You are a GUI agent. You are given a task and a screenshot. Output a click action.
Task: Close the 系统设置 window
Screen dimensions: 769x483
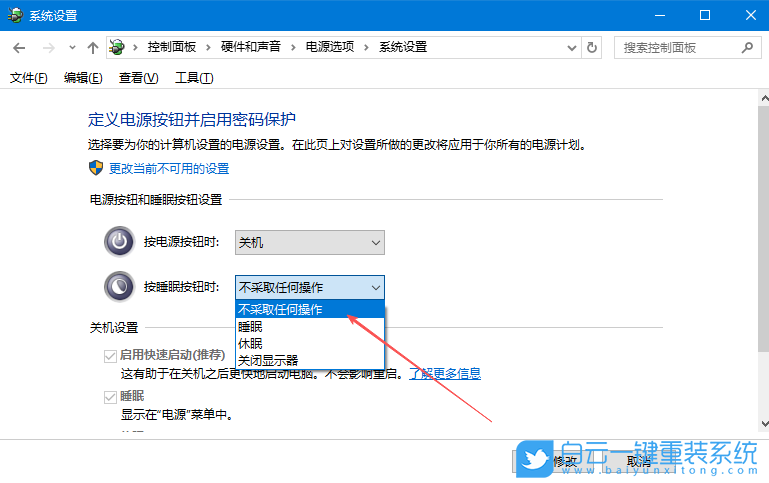pos(750,15)
